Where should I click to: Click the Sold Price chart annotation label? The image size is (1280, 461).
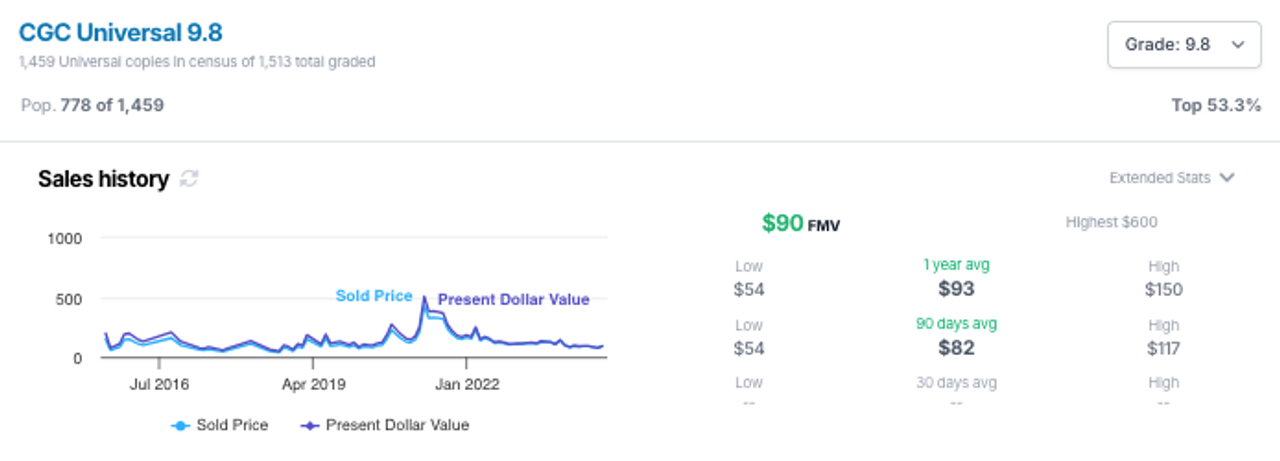point(374,296)
